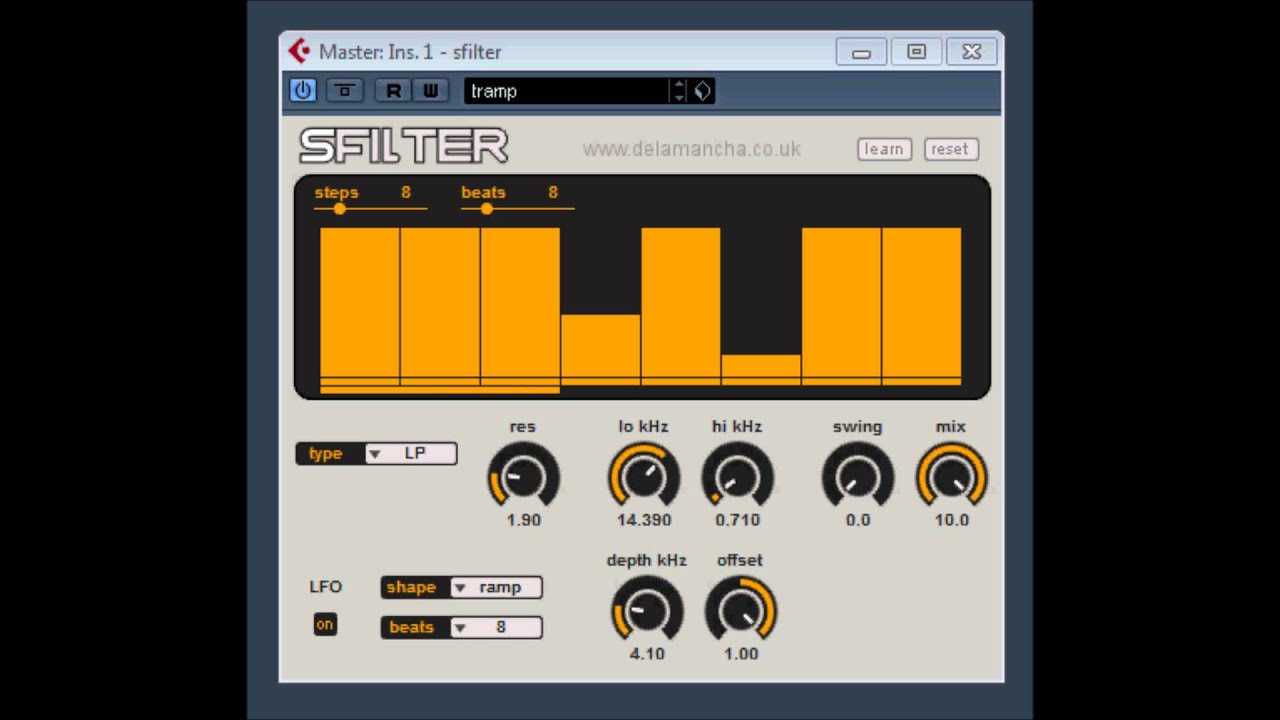Step presets with the up/down arrows
The image size is (1280, 720).
tap(679, 91)
